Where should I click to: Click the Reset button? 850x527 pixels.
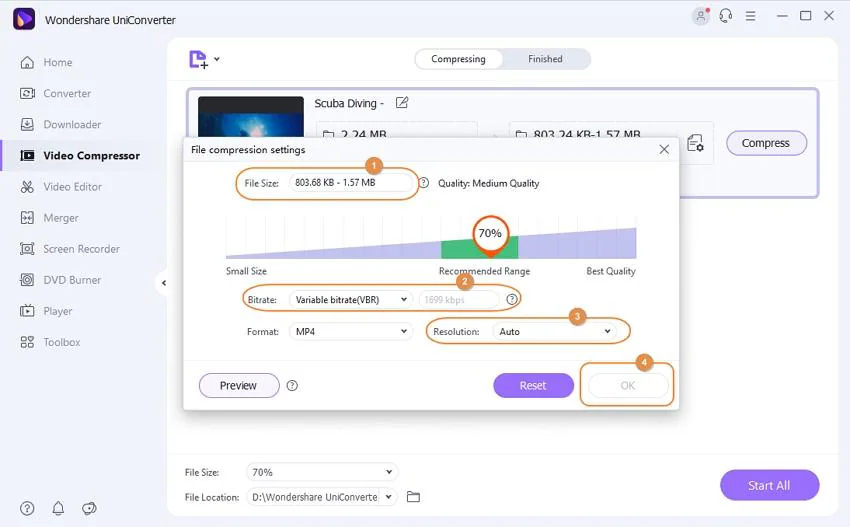point(533,386)
